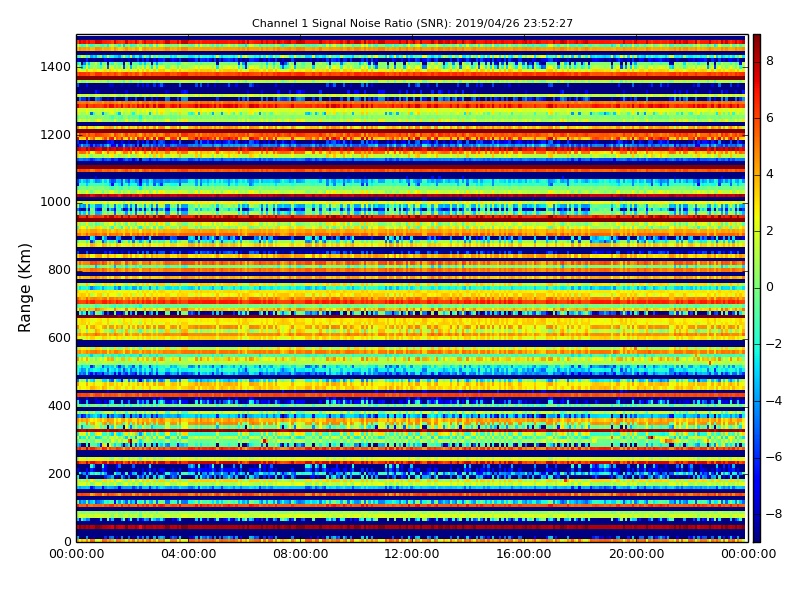Click the green middle of the colorbar near 0

pyautogui.click(x=757, y=288)
